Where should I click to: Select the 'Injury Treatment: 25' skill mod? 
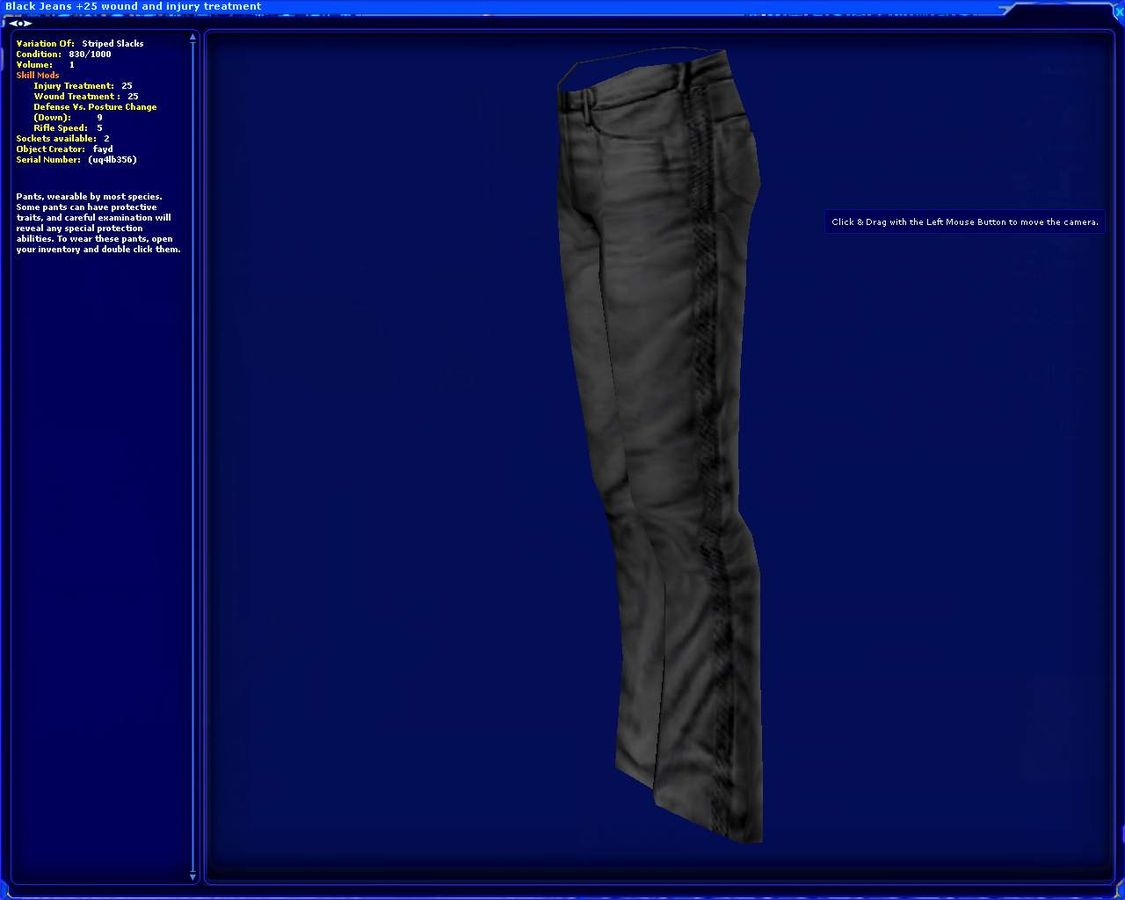82,86
